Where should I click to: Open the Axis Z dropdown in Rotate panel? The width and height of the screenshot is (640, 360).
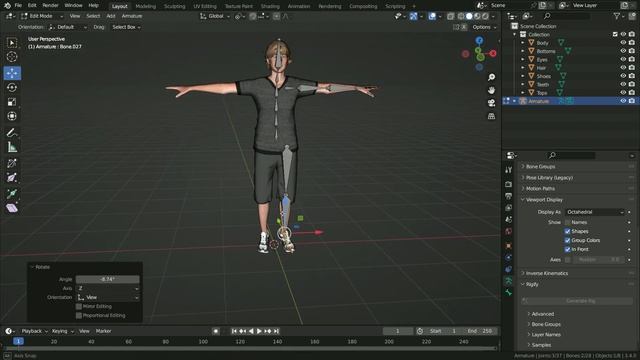[x=108, y=289]
